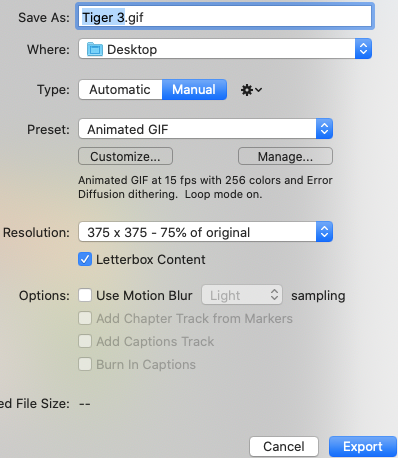The height and width of the screenshot is (458, 398).
Task: Open the gear action menu beside Type
Action: point(251,90)
